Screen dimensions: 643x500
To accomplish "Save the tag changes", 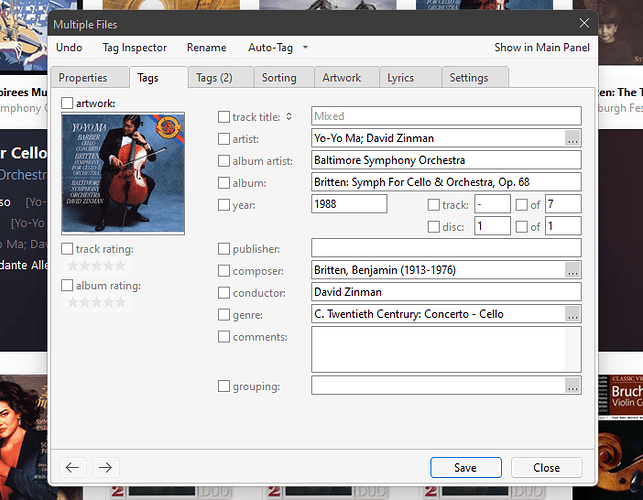I will [x=465, y=468].
